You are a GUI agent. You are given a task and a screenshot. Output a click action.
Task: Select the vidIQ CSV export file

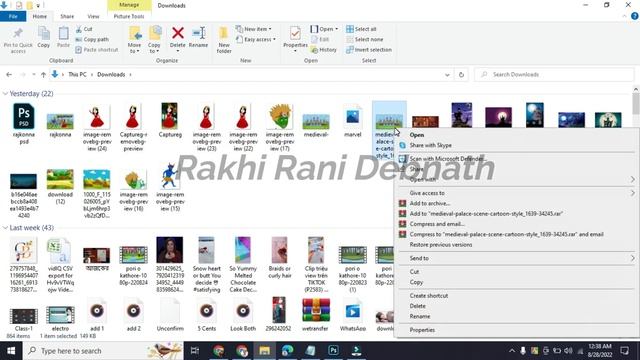[60, 266]
